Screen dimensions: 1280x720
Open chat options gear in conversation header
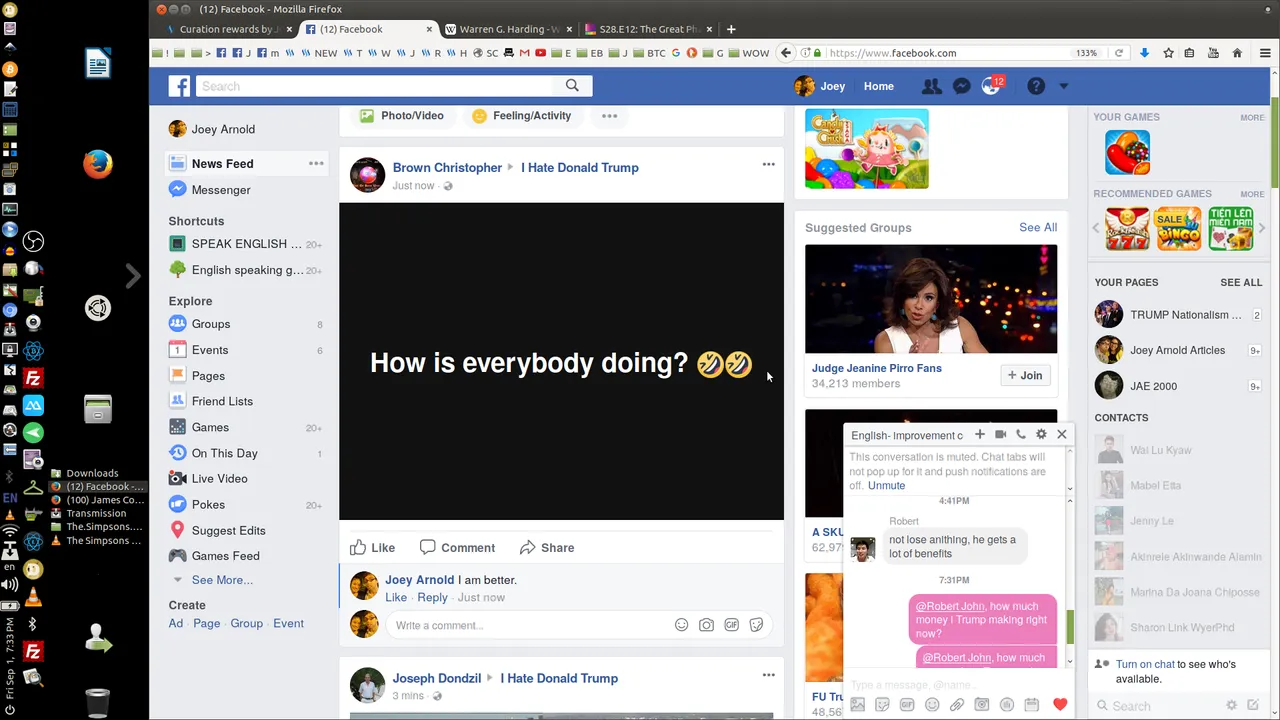point(1041,434)
